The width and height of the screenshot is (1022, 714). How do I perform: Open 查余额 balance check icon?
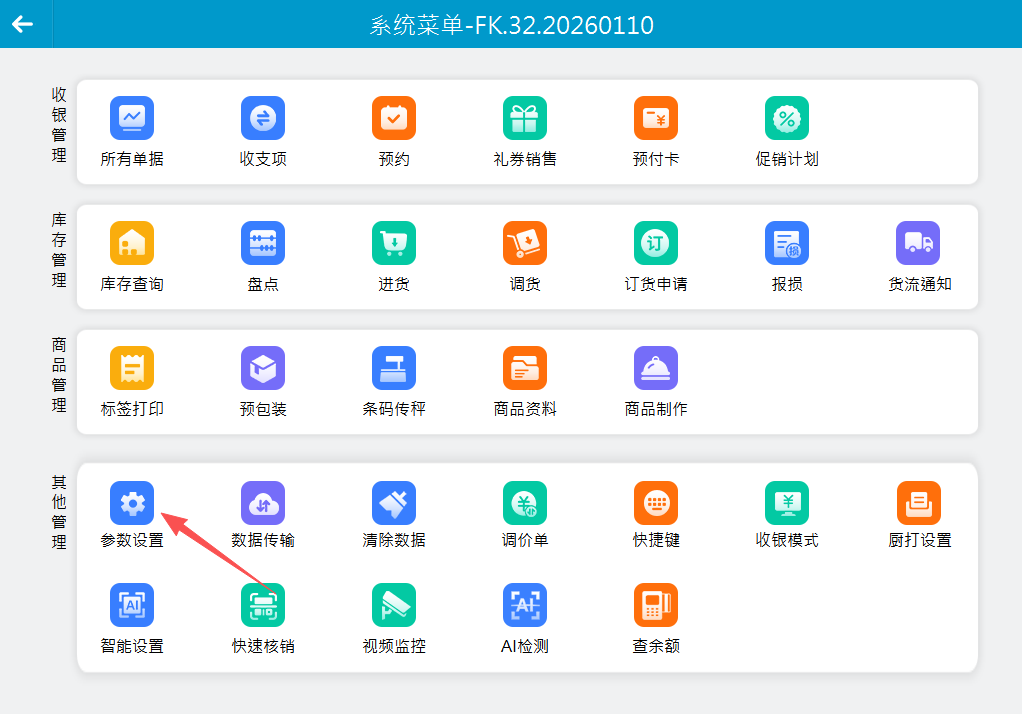656,605
